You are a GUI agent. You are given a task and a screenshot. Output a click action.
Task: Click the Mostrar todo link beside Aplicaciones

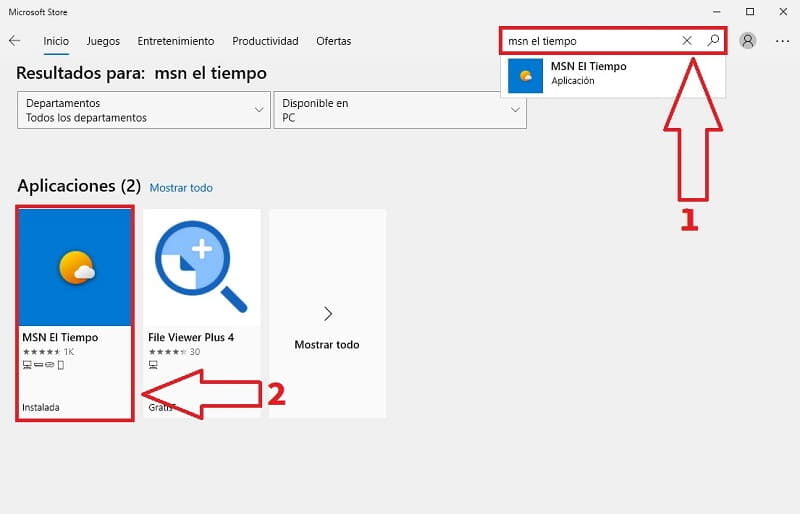tap(181, 188)
